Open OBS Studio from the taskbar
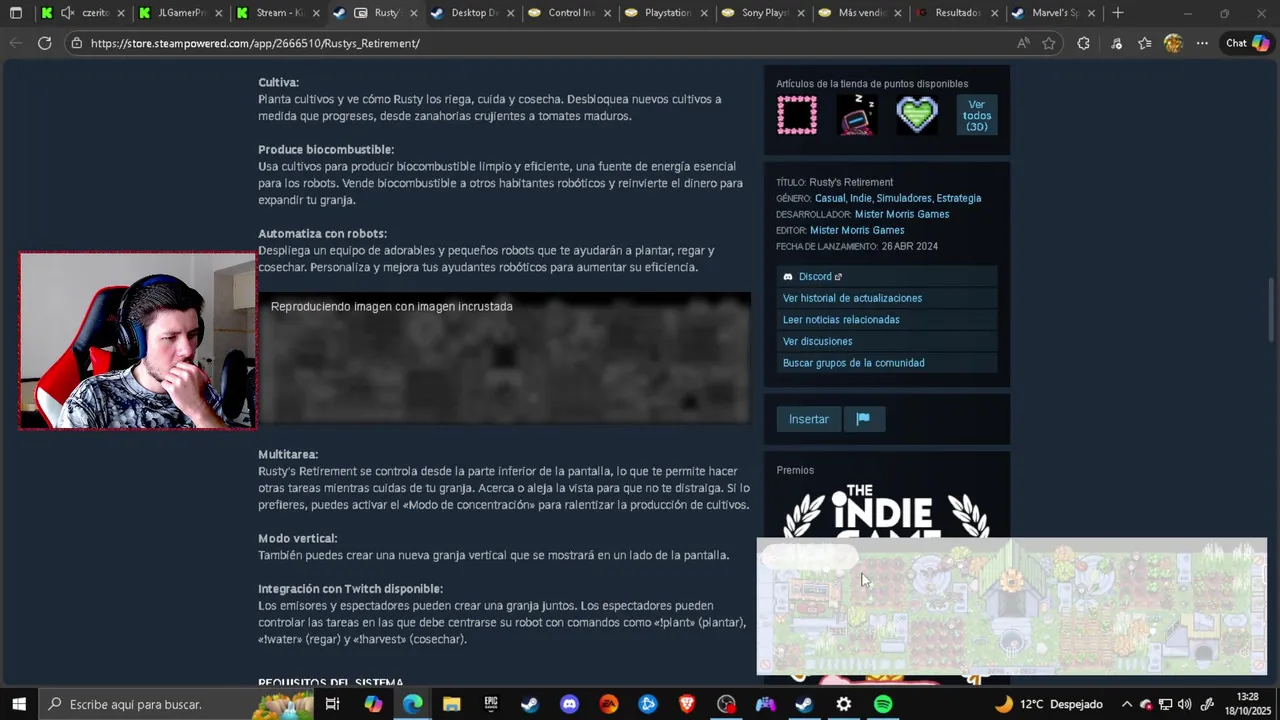Screen dimensions: 1280x720 [726, 704]
